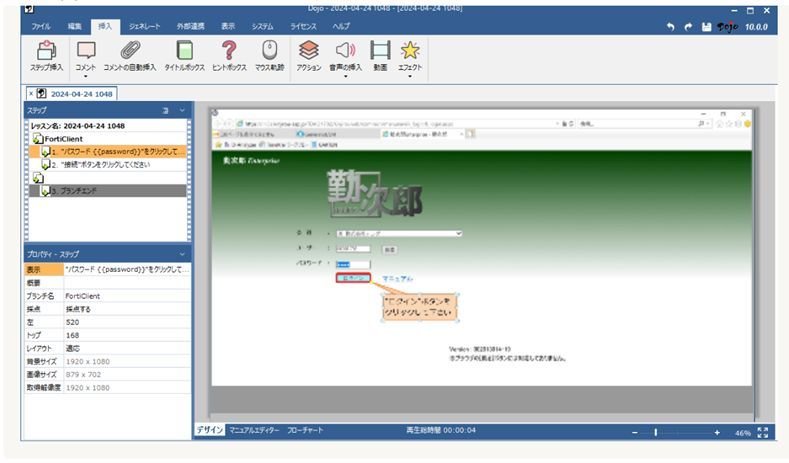Switch to the デザイン view tab
Screen dimensions: 789x463
point(209,430)
